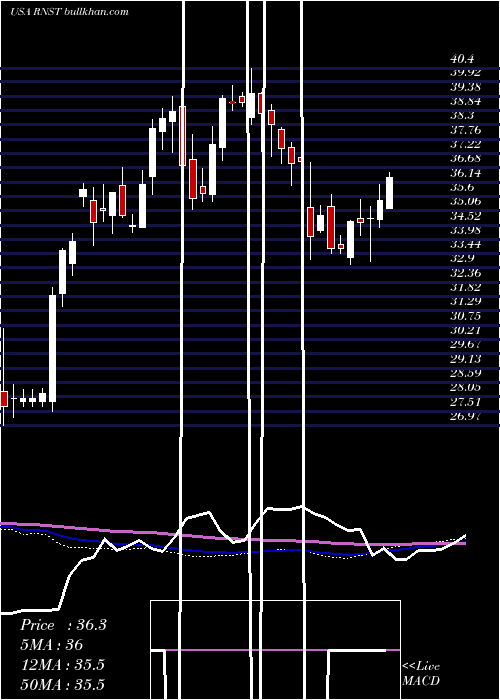Click the large red candlestick at the 38.84 peak
500x700 pixels.
(182, 136)
